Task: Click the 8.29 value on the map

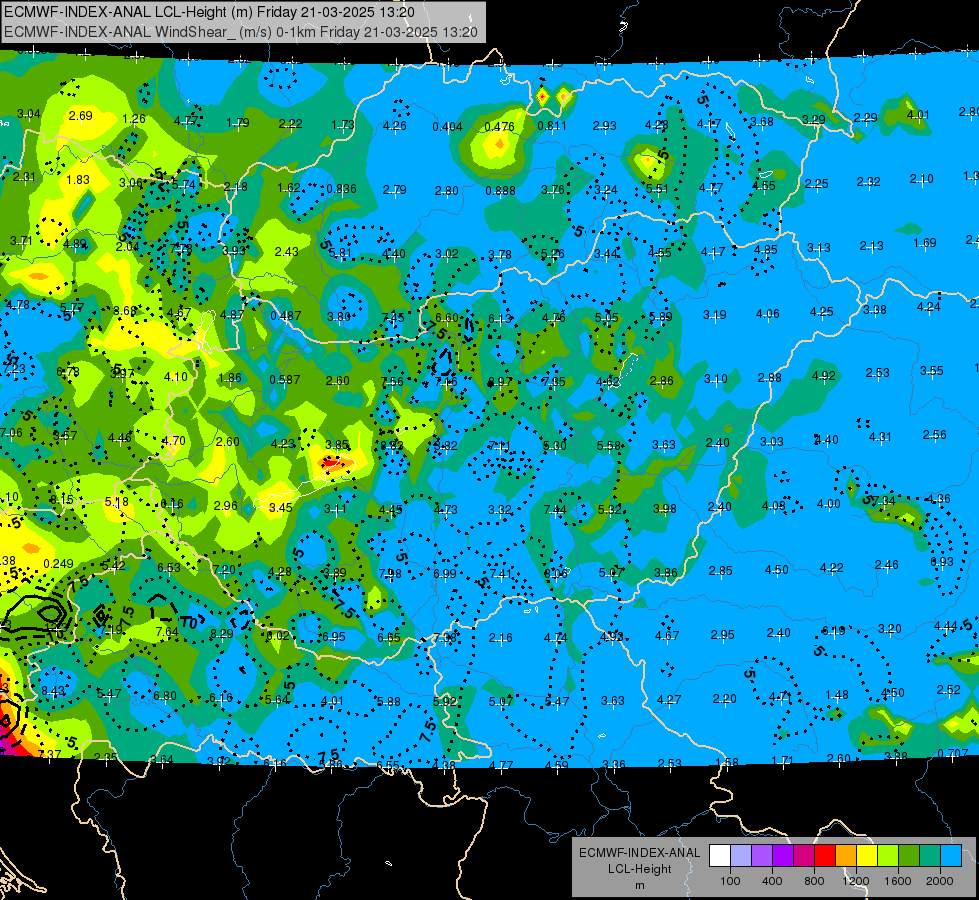Action: tap(222, 634)
